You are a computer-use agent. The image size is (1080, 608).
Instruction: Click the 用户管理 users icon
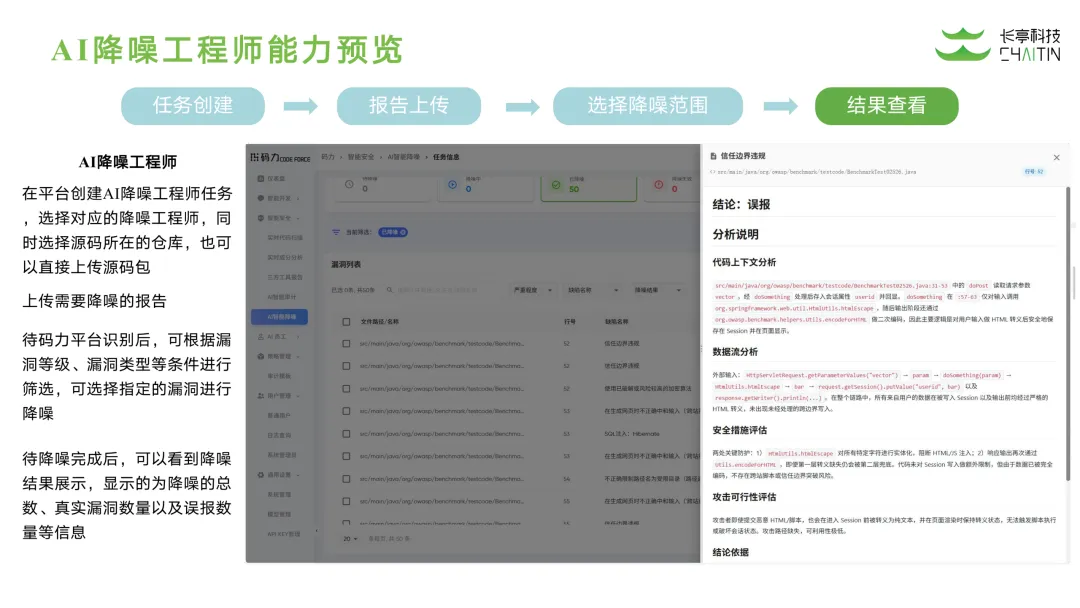point(261,396)
